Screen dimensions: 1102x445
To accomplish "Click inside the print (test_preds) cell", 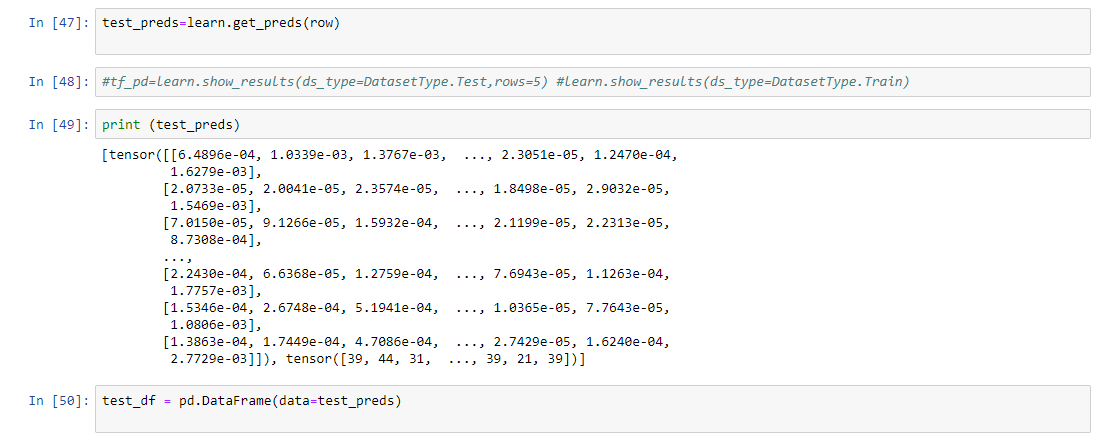I will coord(592,124).
